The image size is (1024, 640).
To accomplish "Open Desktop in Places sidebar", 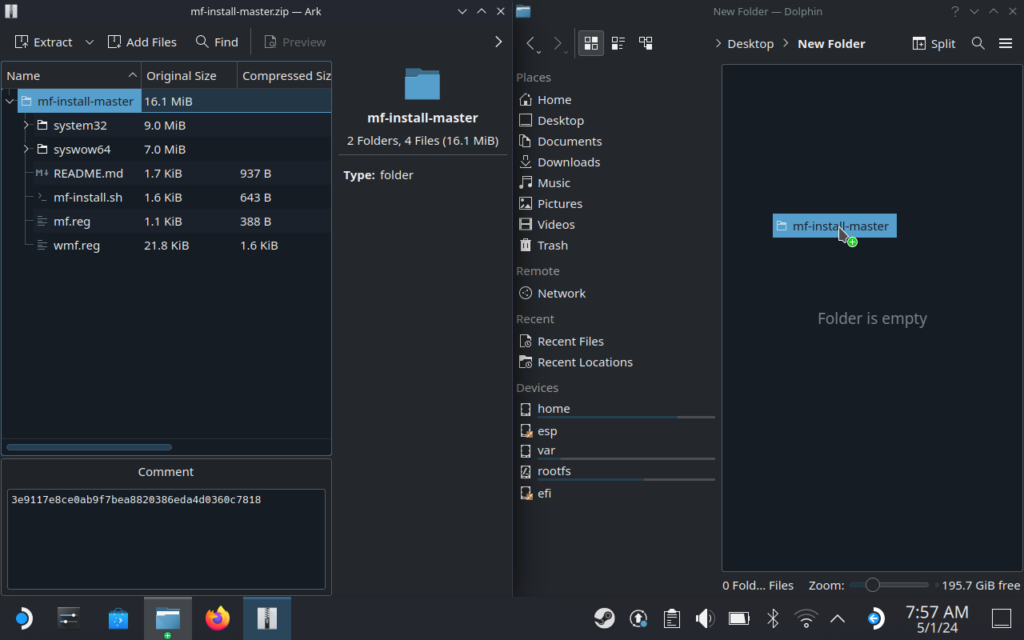I will (560, 120).
